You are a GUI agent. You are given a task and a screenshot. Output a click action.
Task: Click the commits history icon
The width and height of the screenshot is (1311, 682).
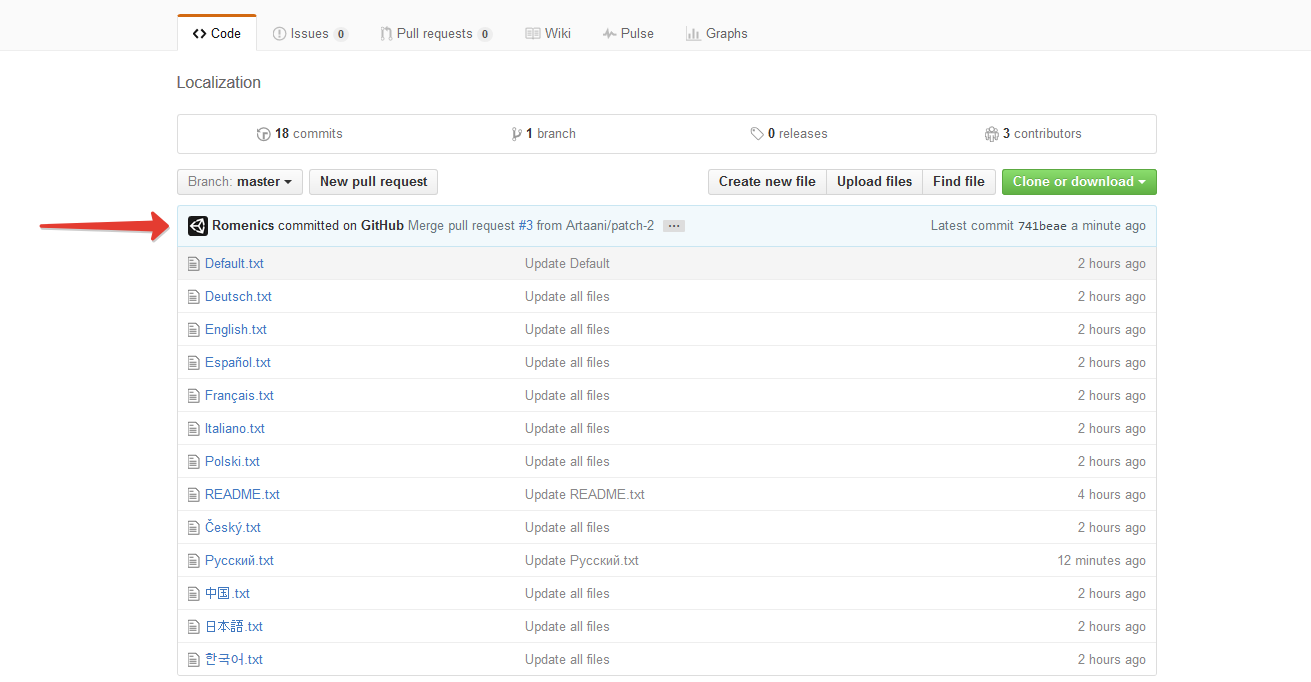(x=264, y=134)
